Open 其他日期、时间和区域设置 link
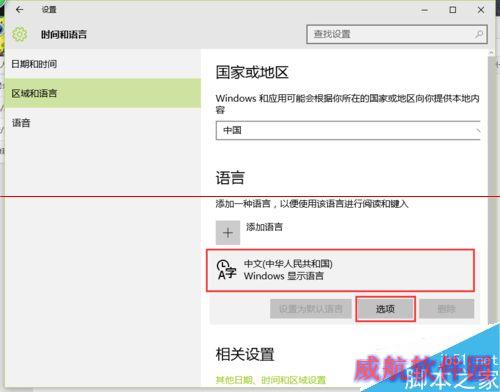 (x=270, y=380)
